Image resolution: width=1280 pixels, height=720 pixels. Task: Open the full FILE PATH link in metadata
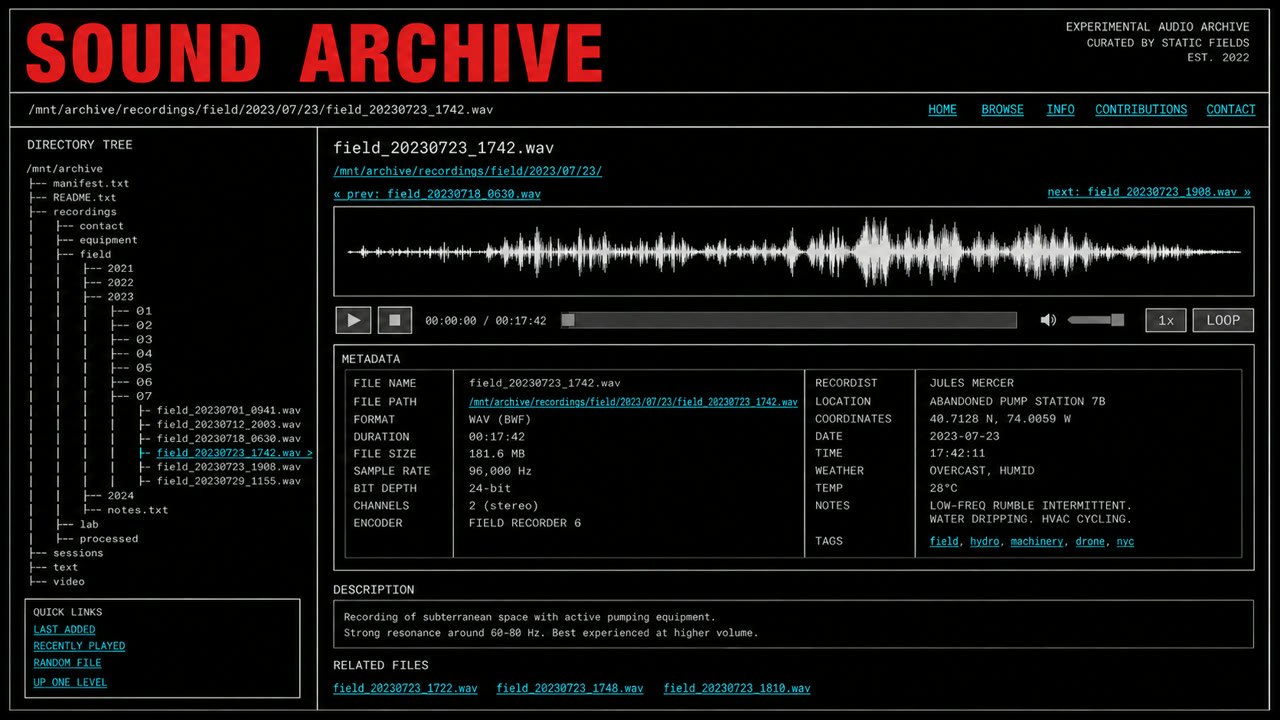pos(633,402)
